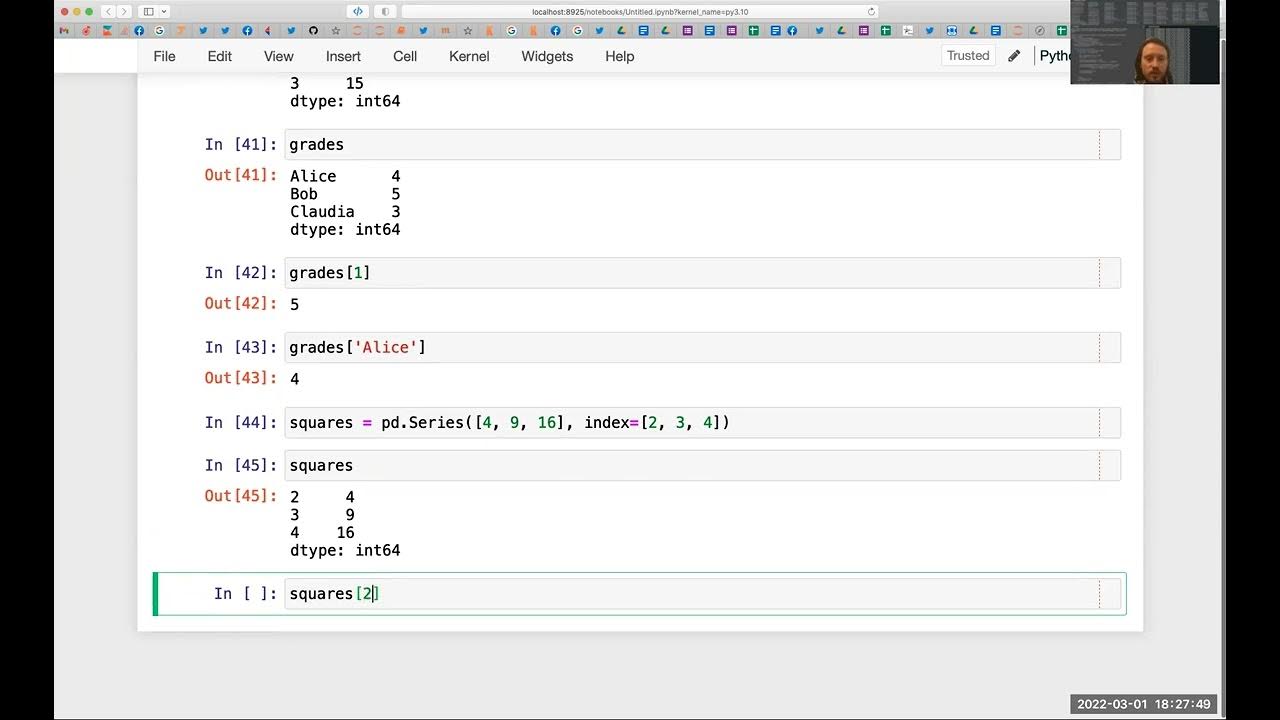This screenshot has width=1280, height=720.
Task: Click the Out[45] output prompt
Action: point(241,496)
